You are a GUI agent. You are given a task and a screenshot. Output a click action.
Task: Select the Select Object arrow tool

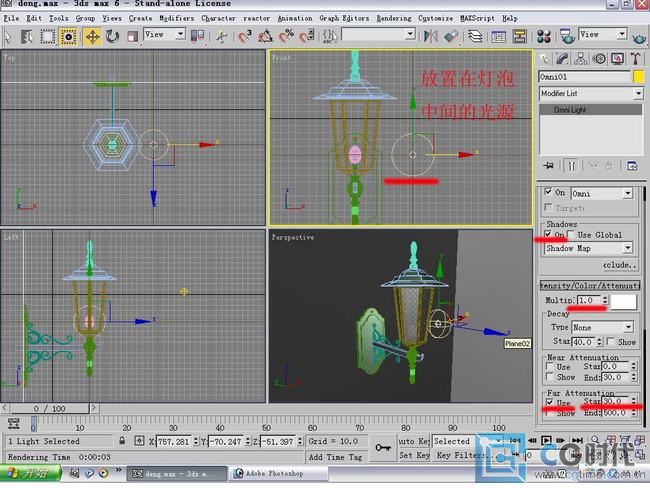tap(8, 36)
